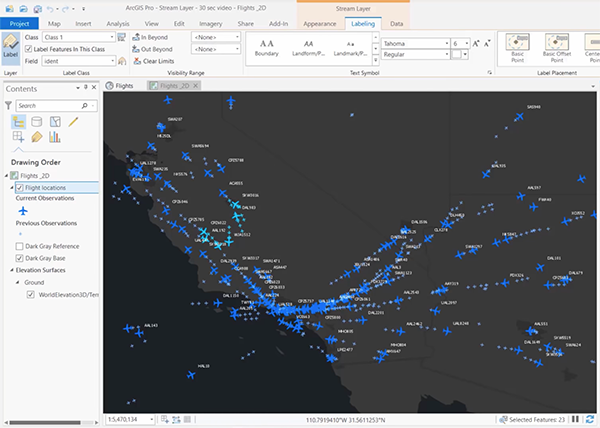Set the Out Beyond visibility limit
Image resolution: width=600 pixels, height=428 pixels.
click(x=152, y=49)
